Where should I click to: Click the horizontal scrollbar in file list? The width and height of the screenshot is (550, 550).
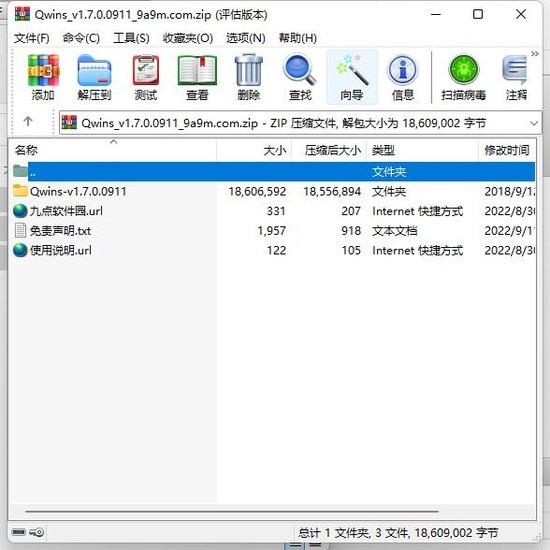(x=232, y=511)
